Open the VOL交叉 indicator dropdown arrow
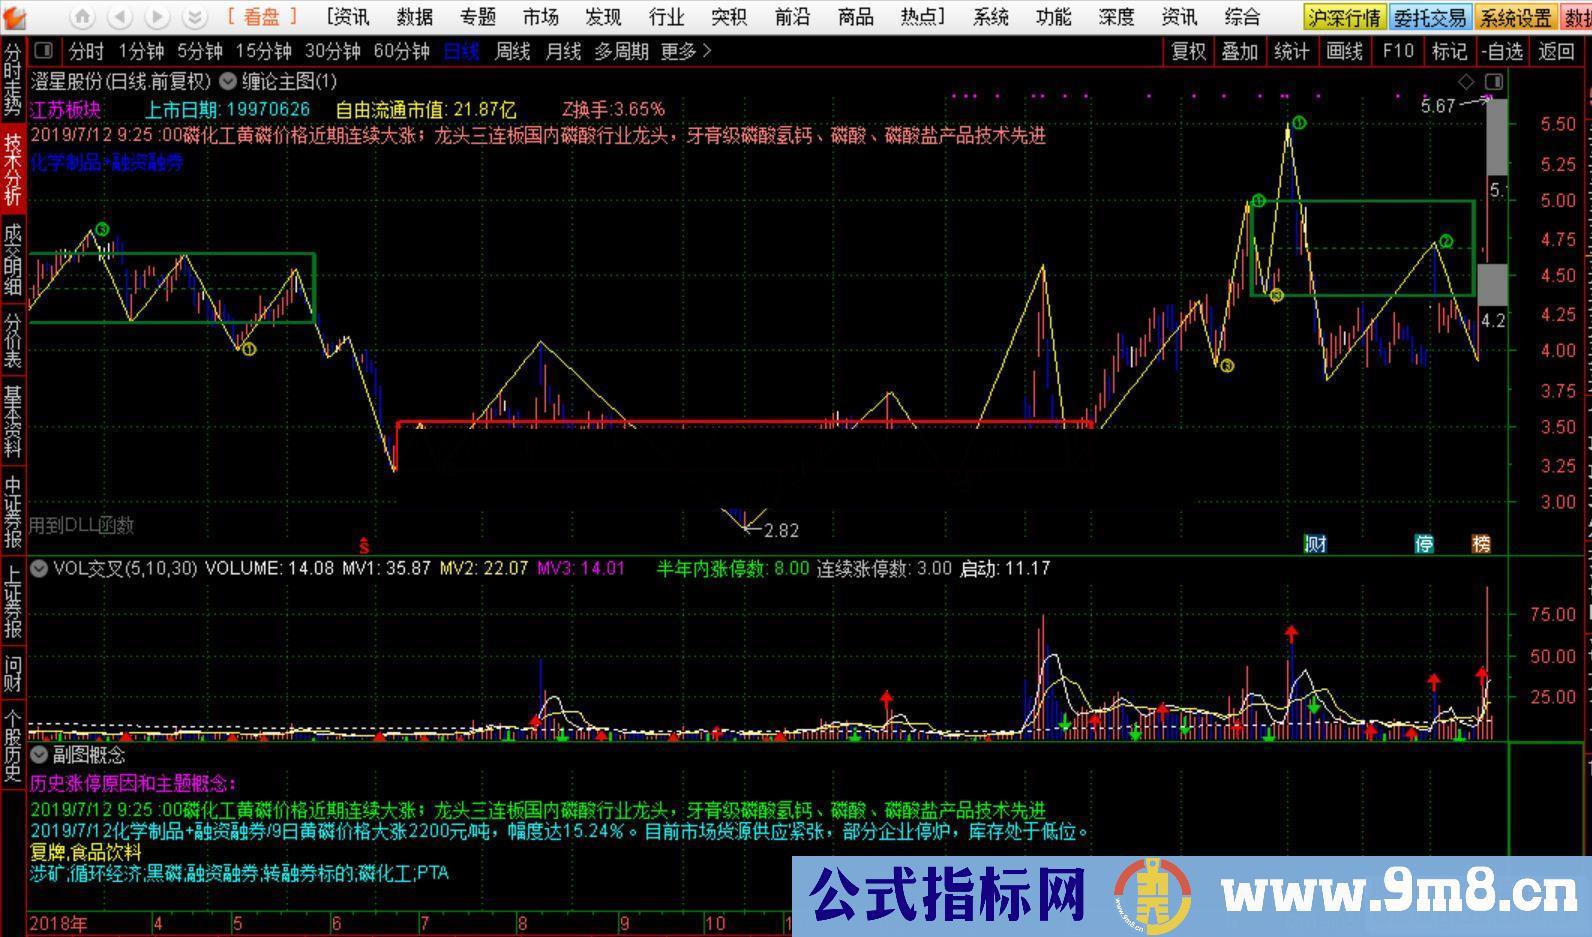 (x=39, y=568)
